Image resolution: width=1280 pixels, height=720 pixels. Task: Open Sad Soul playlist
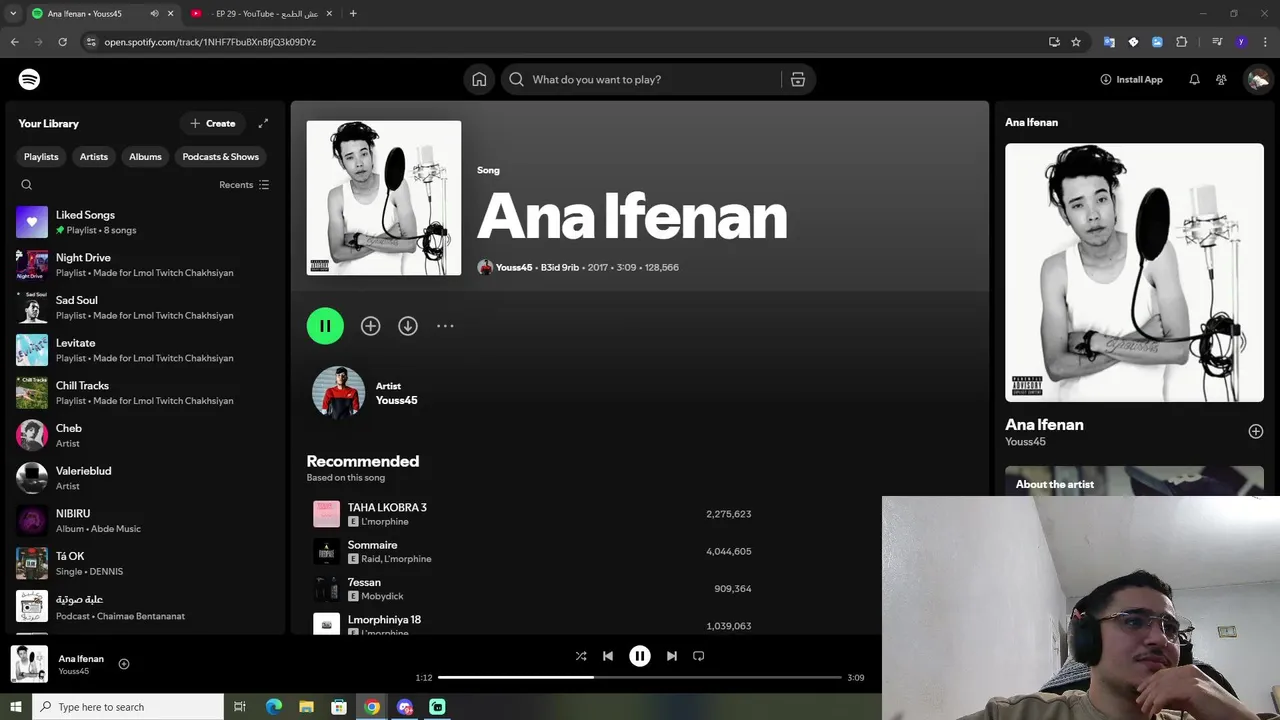(144, 307)
